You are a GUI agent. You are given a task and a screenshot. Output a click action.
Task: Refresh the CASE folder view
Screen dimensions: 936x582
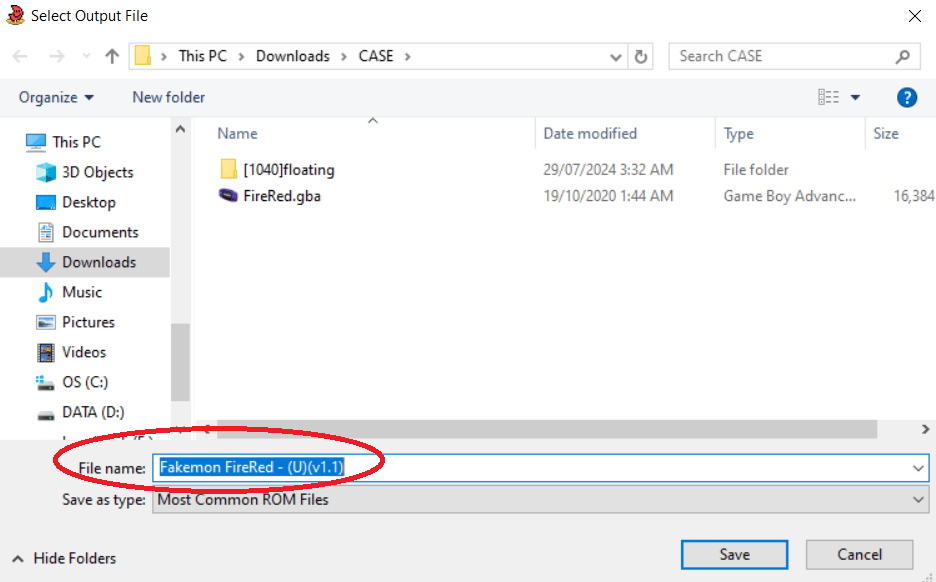tap(641, 56)
